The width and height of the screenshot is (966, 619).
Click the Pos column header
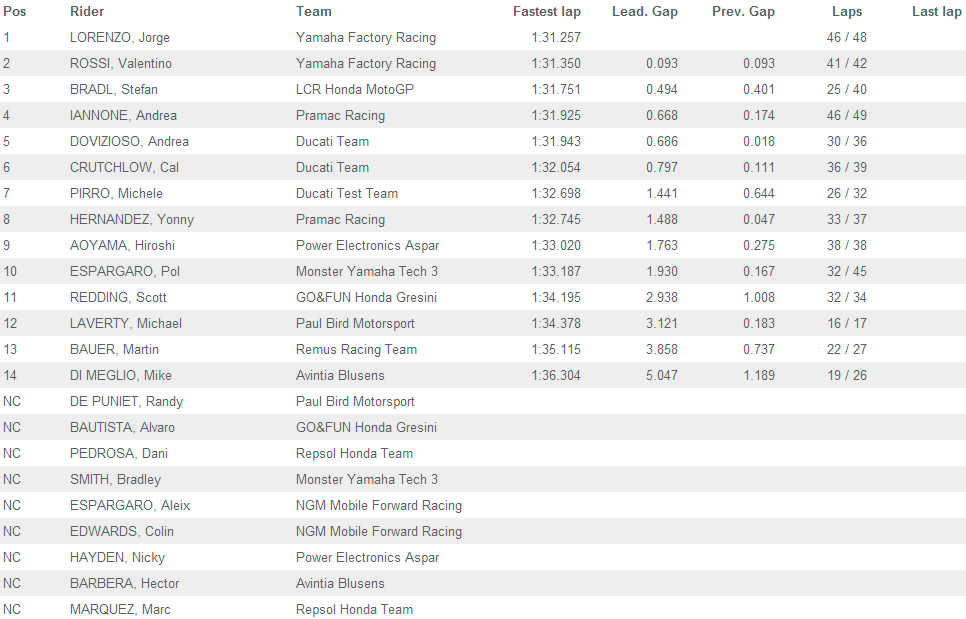coord(15,12)
